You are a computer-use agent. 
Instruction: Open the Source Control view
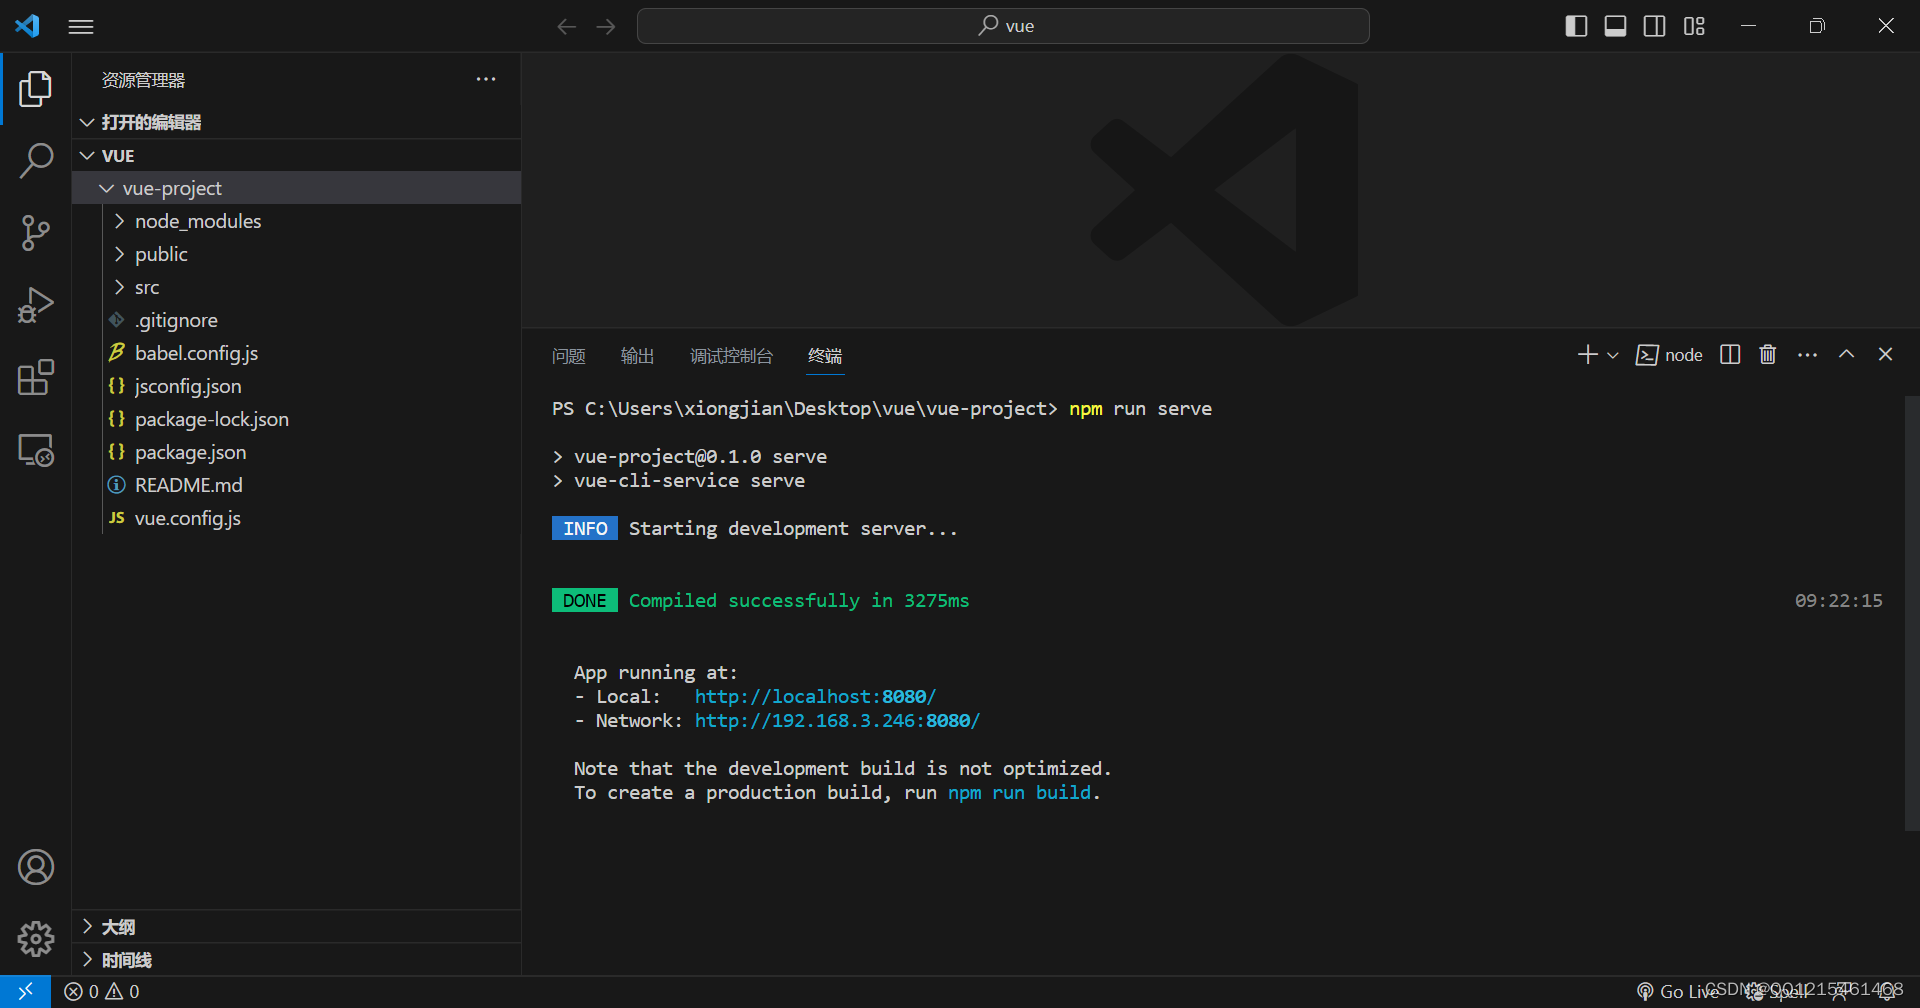point(36,233)
